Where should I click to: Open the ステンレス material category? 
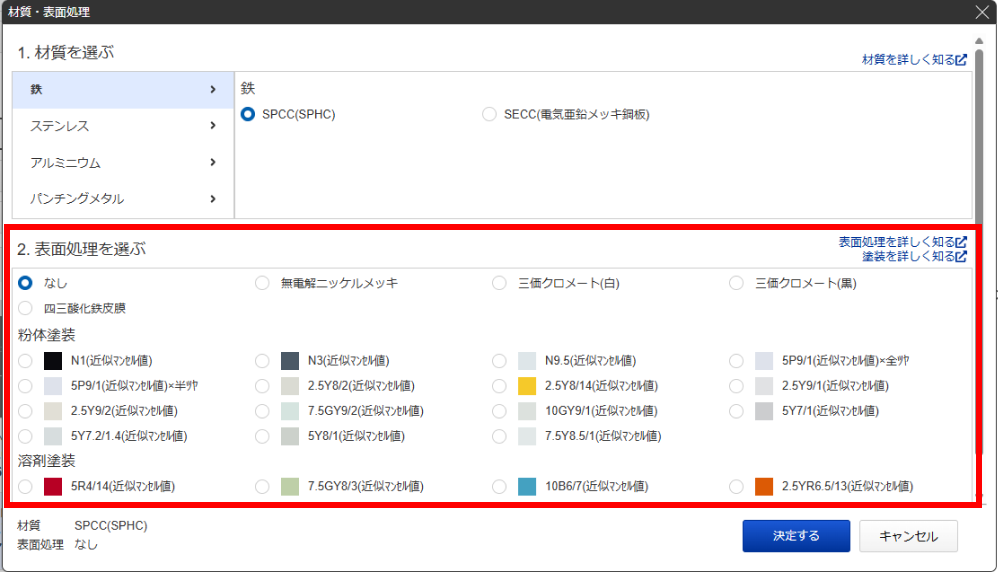point(123,126)
